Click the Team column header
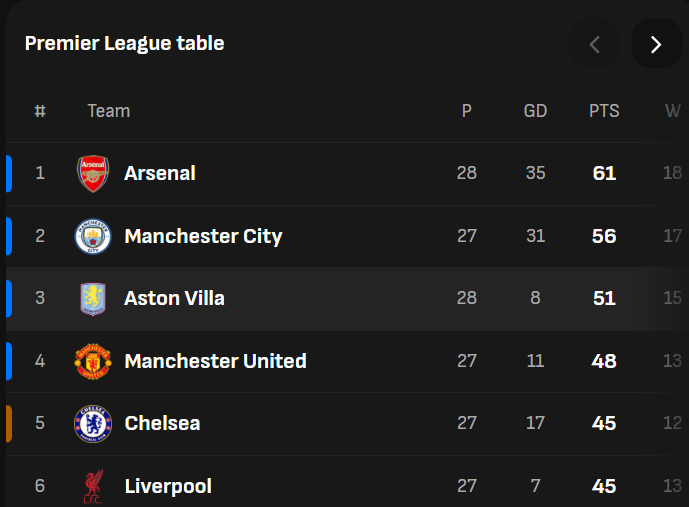Screen dimensions: 689x507 (x=108, y=111)
